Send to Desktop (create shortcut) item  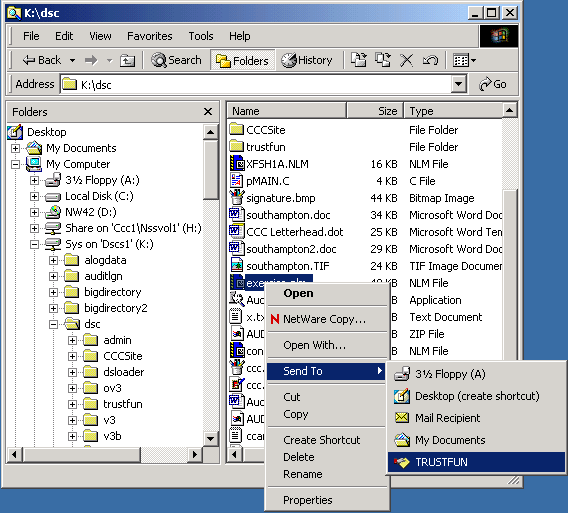coord(477,396)
